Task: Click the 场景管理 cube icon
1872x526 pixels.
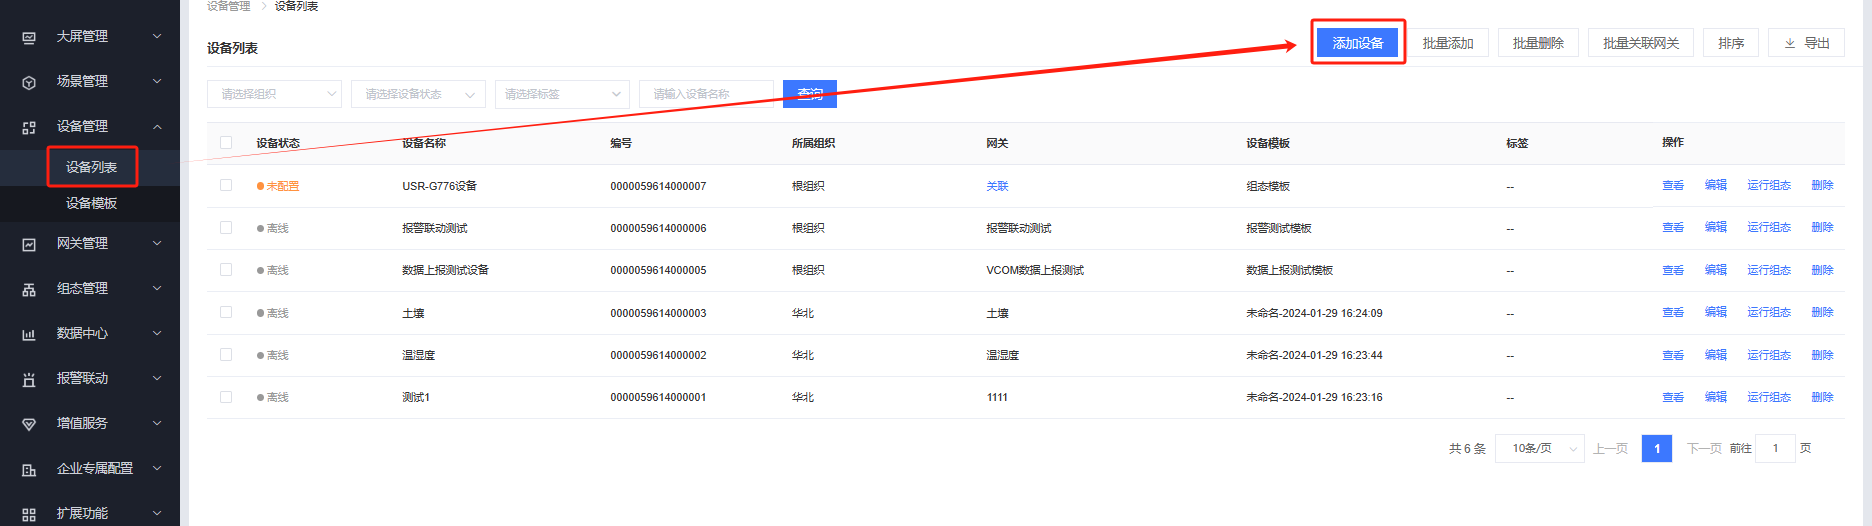Action: pos(29,82)
